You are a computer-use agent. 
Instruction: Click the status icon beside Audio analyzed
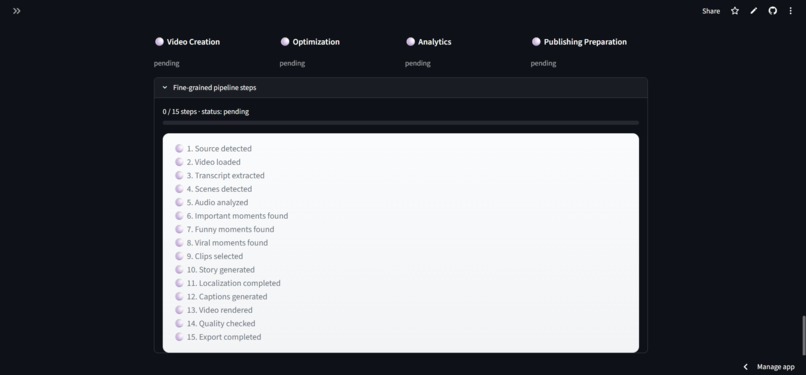[179, 202]
